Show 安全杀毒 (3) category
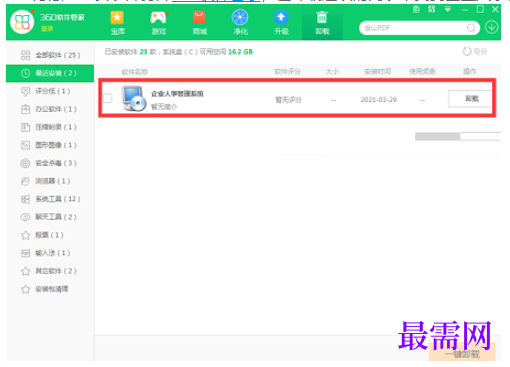 (x=50, y=163)
